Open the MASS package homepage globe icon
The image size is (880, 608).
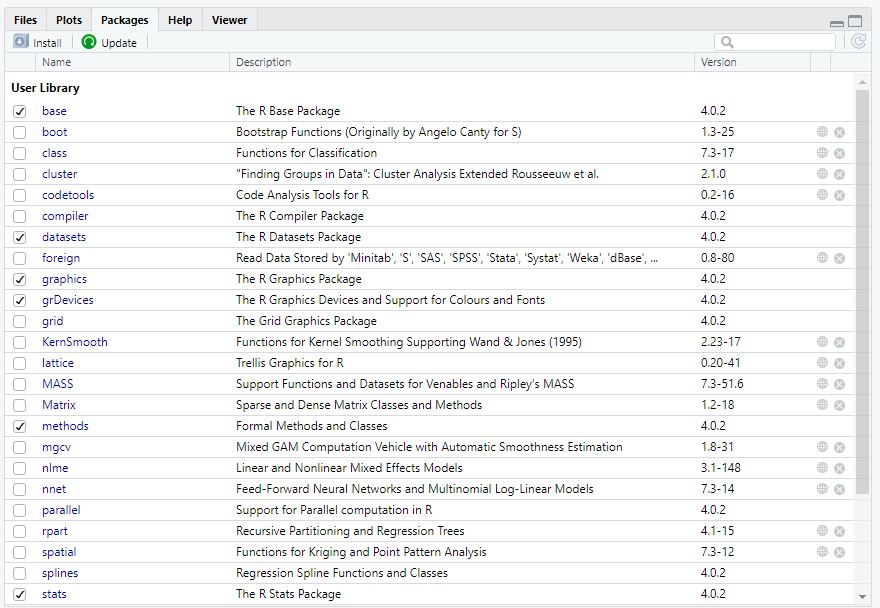pos(820,384)
